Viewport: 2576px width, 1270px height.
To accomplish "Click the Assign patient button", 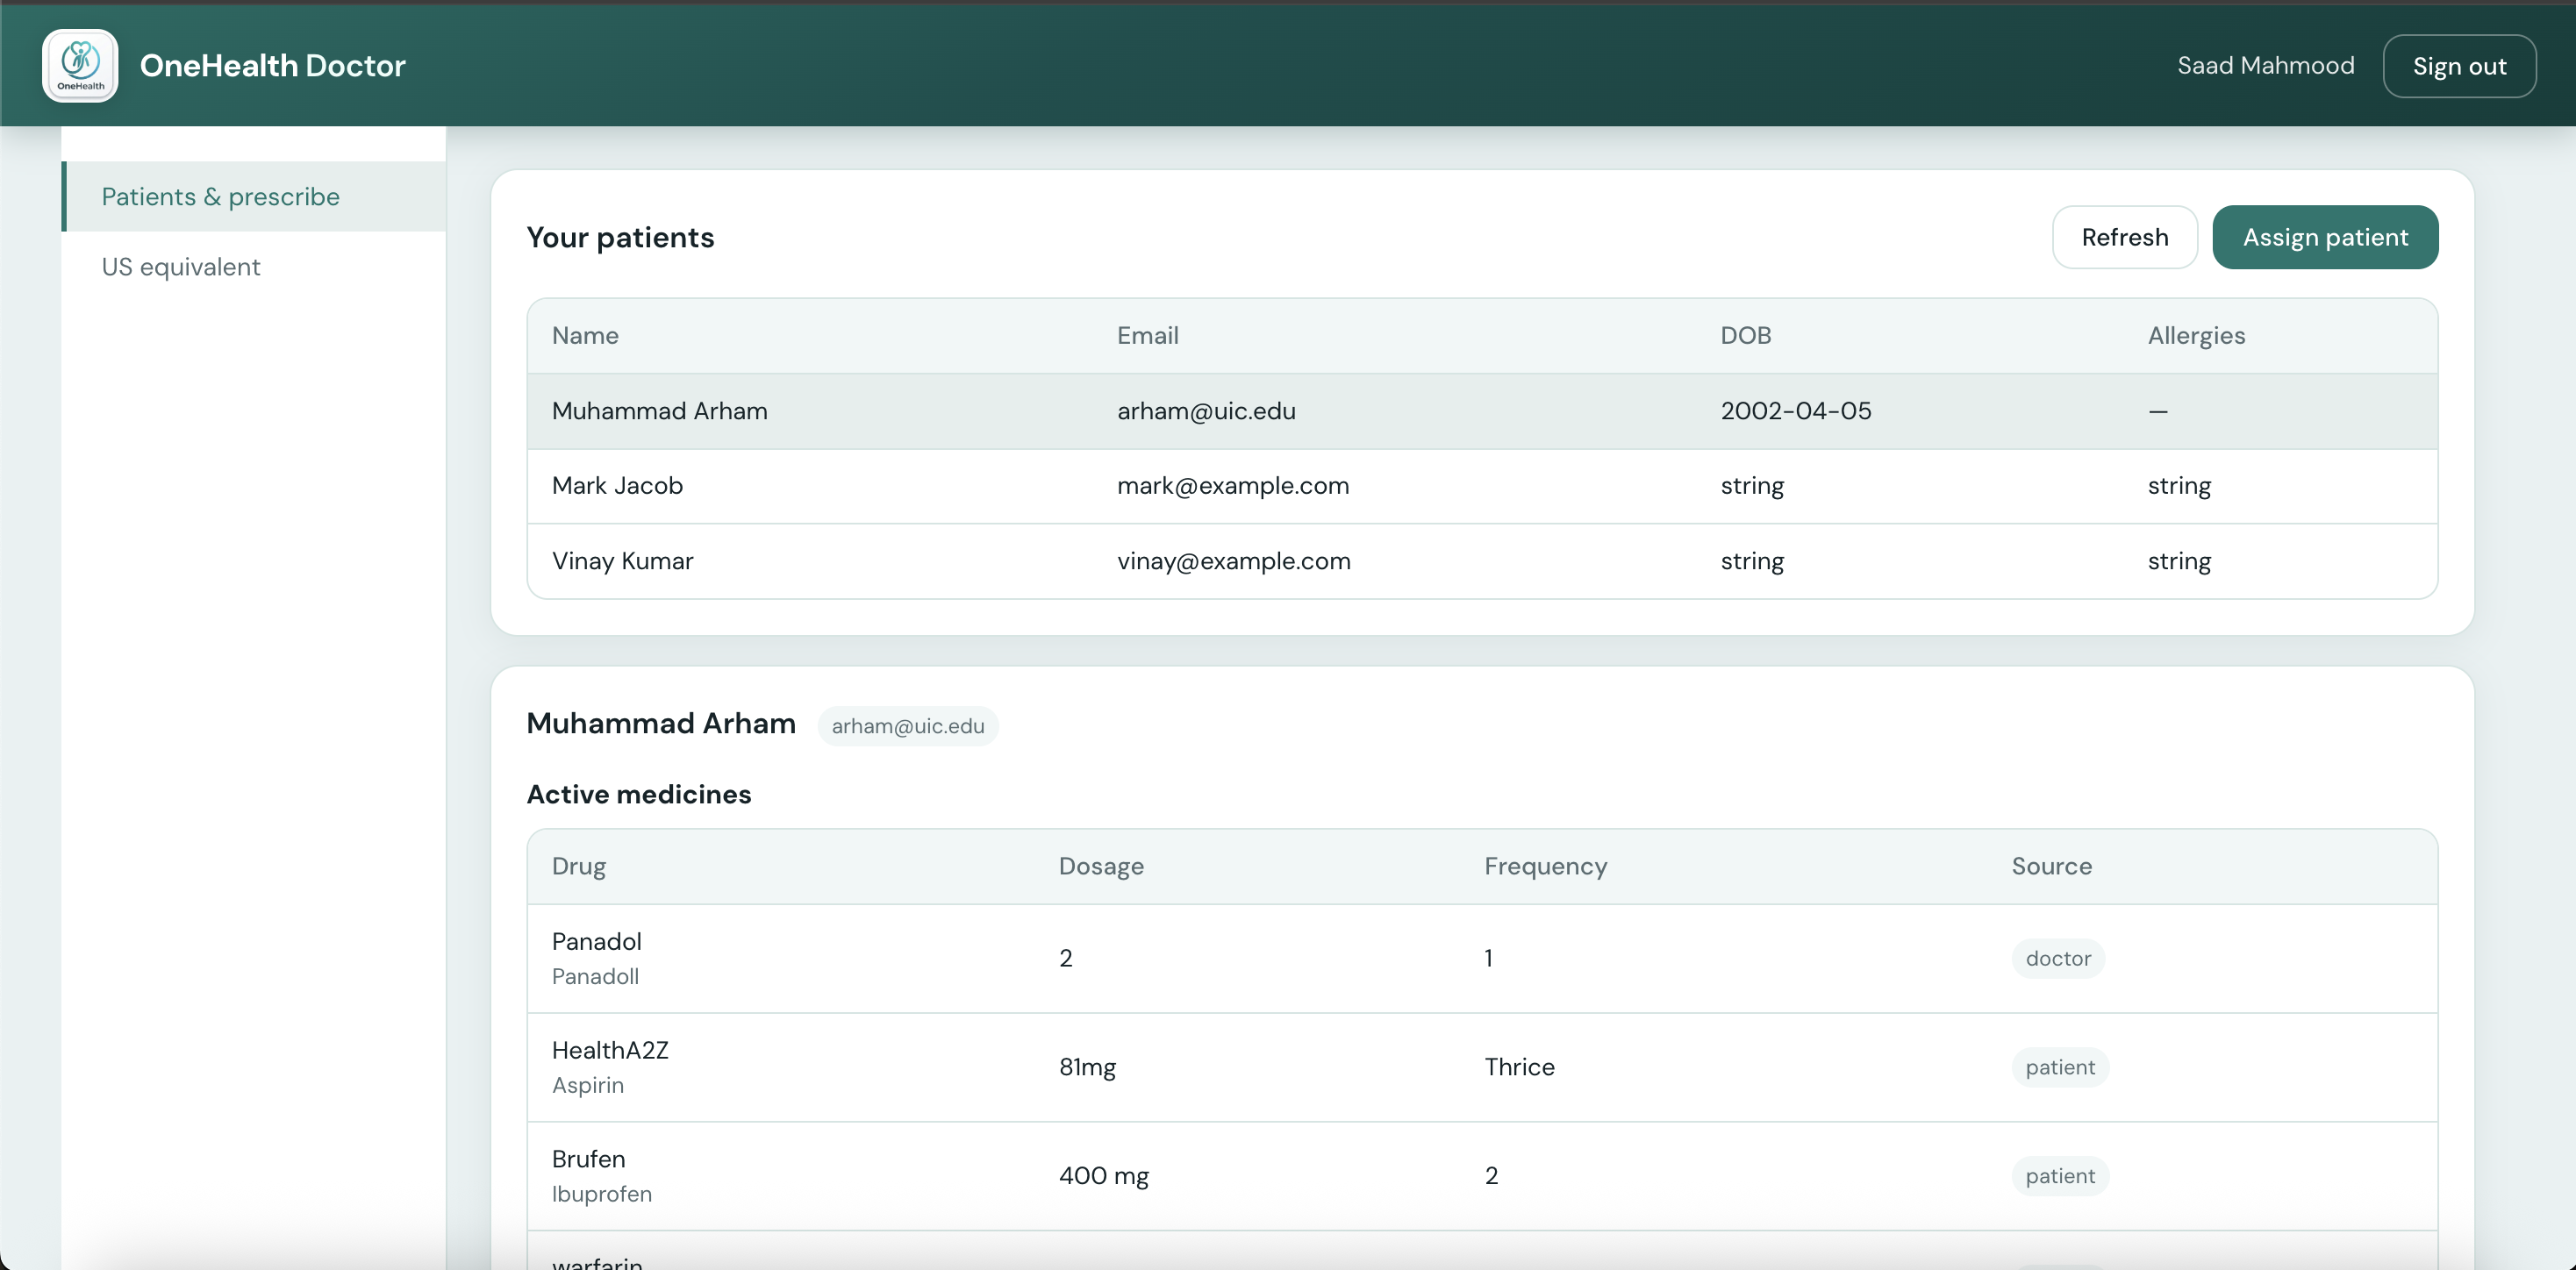I will (x=2324, y=237).
